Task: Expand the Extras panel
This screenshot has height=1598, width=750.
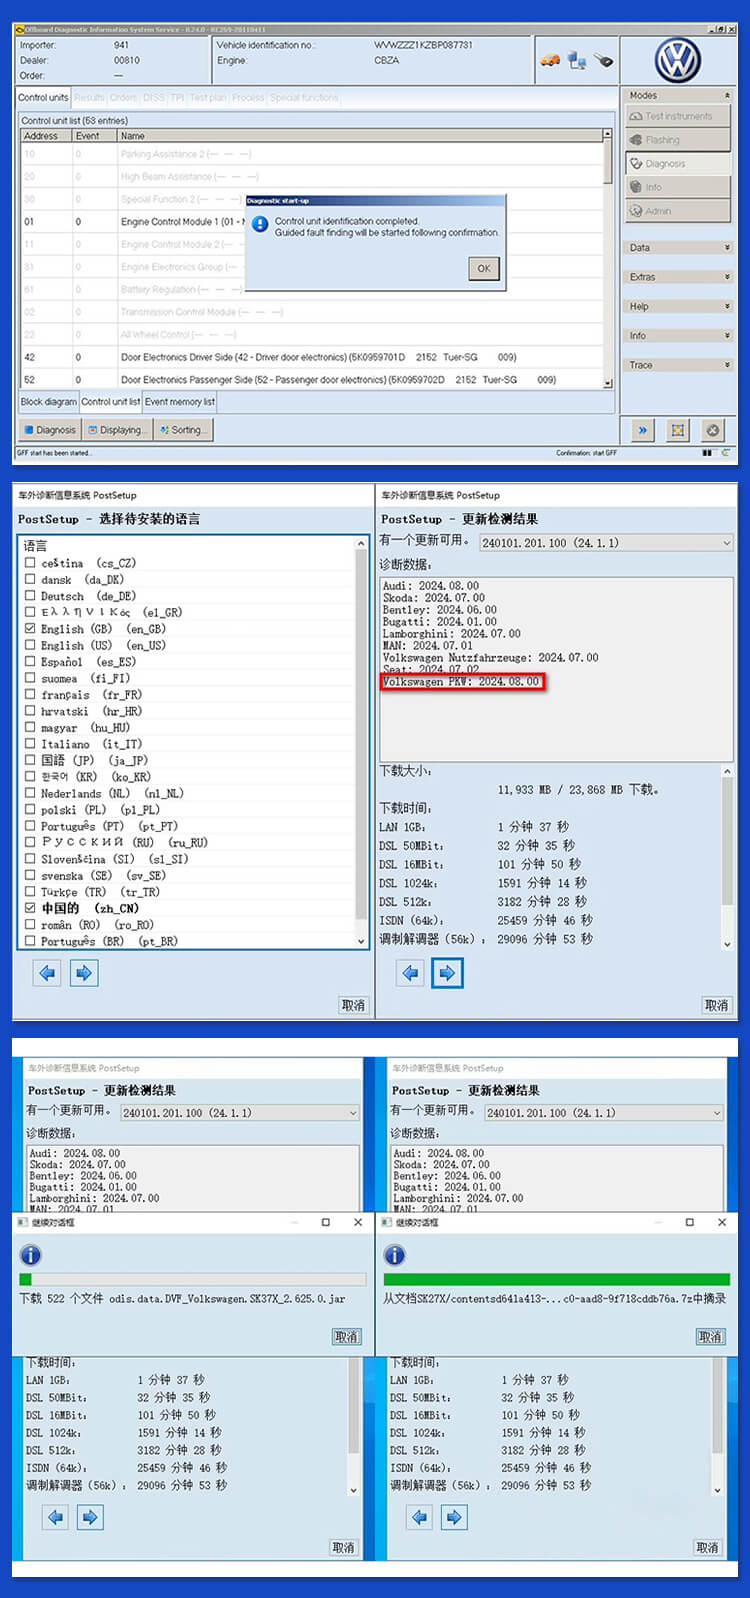Action: (x=678, y=277)
